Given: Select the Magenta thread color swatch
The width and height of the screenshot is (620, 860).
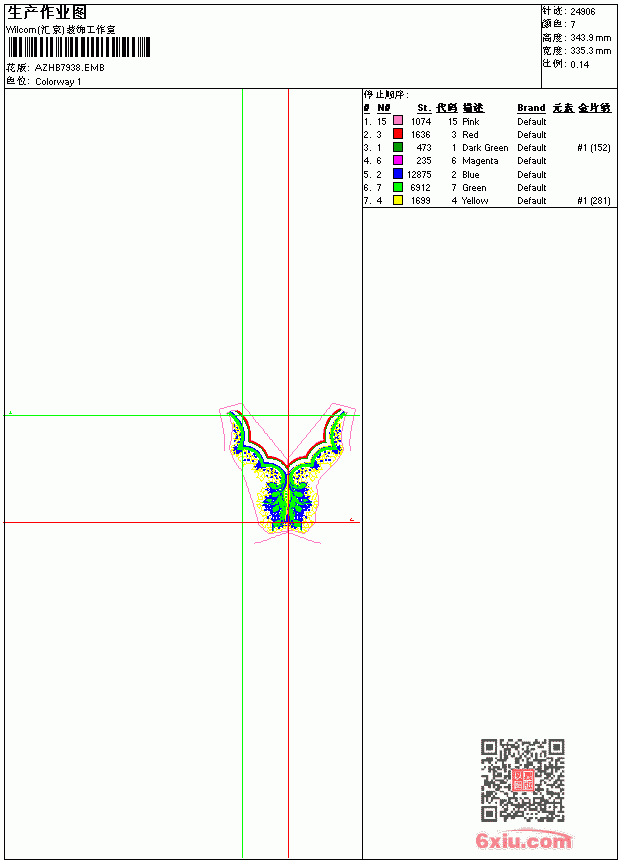Looking at the screenshot, I should (398, 160).
